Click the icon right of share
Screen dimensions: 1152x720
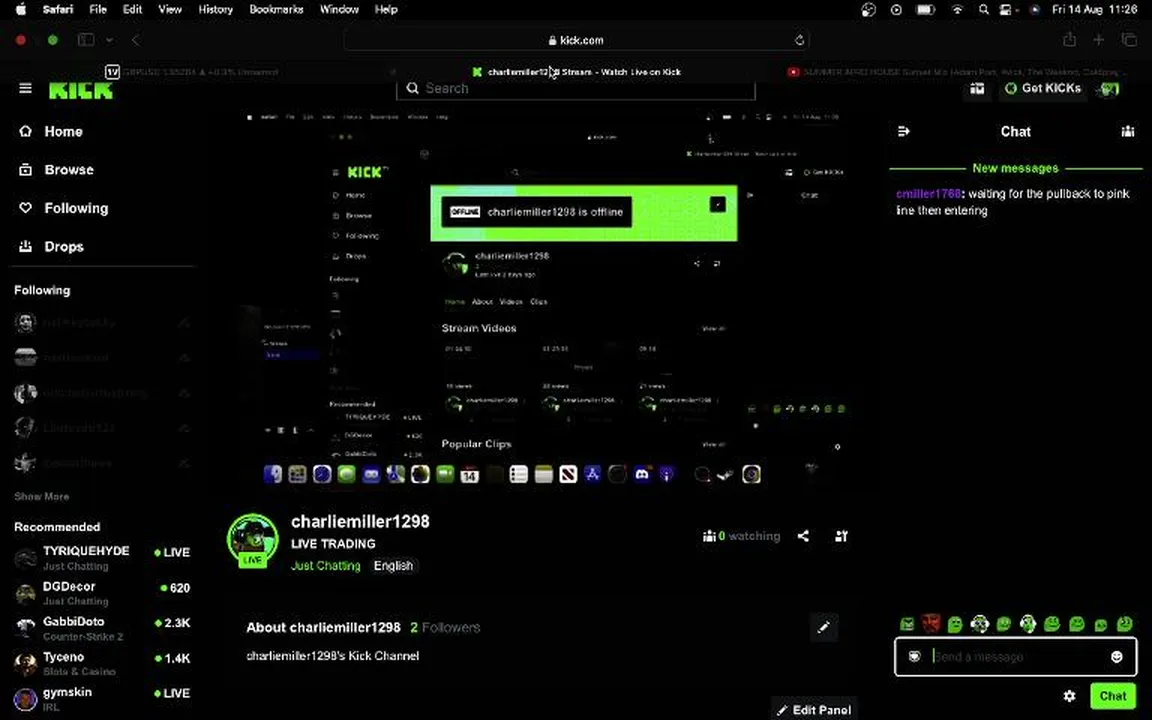pos(842,536)
